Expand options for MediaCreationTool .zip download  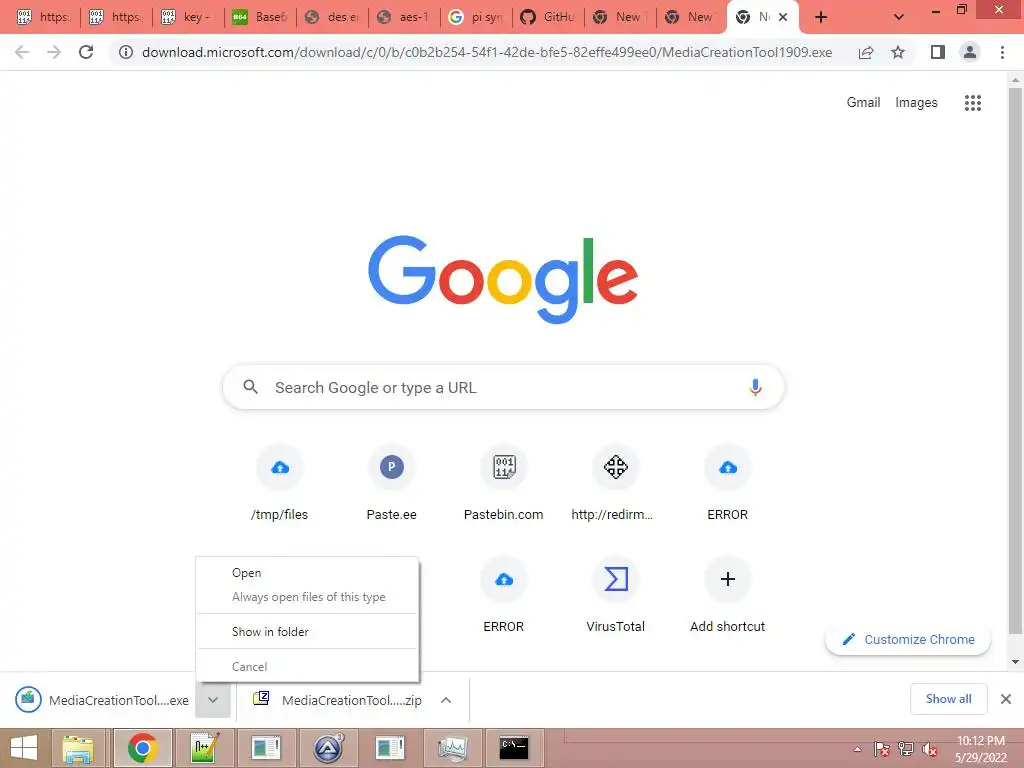click(x=446, y=699)
